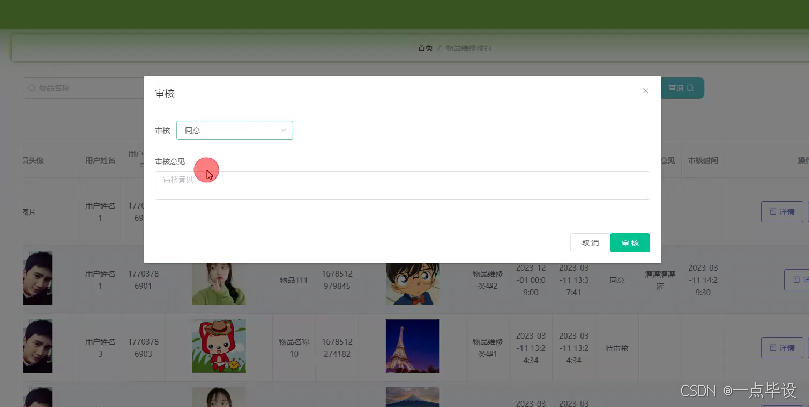Viewport: 809px width, 407px height.
Task: Close the 审核 dialog with the X
Action: (645, 91)
